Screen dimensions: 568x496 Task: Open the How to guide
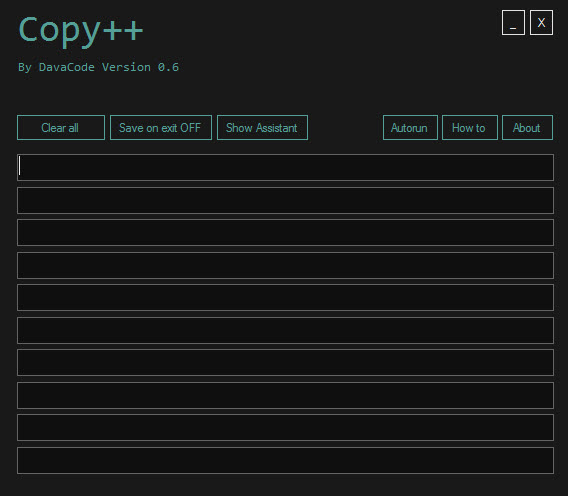click(x=470, y=128)
